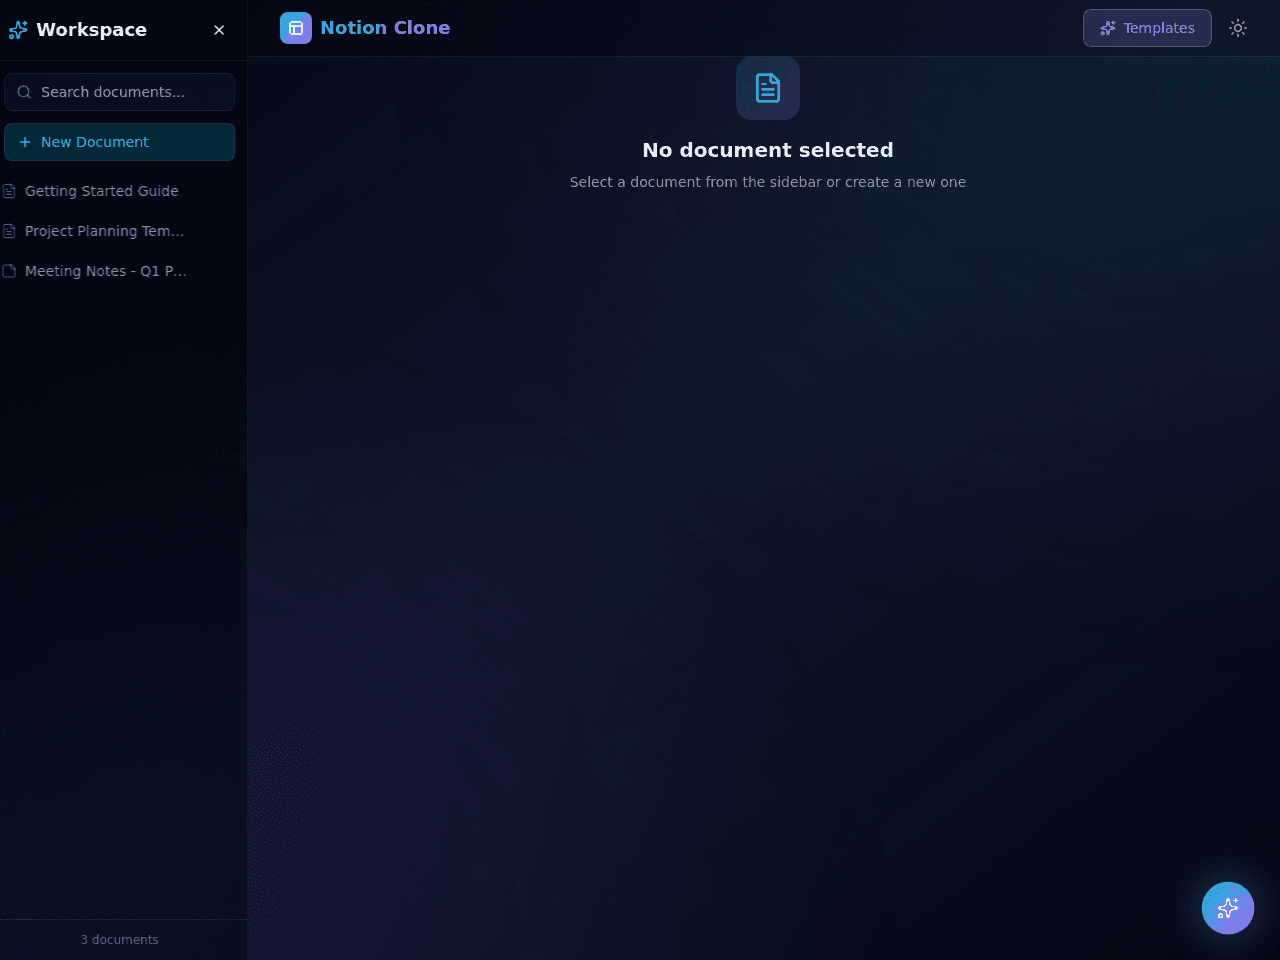This screenshot has height=960, width=1280.
Task: Click the Meeting Notes file icon
Action: tap(9, 271)
